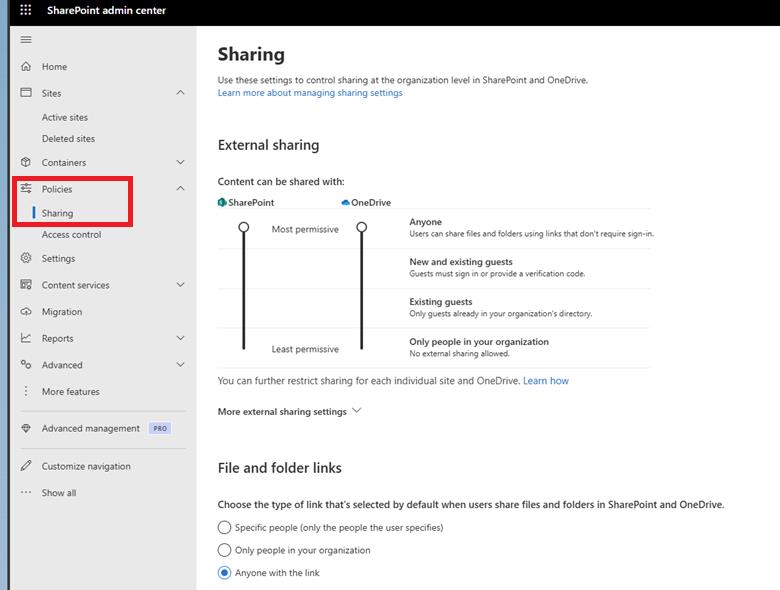Click the Home house icon

pyautogui.click(x=26, y=67)
